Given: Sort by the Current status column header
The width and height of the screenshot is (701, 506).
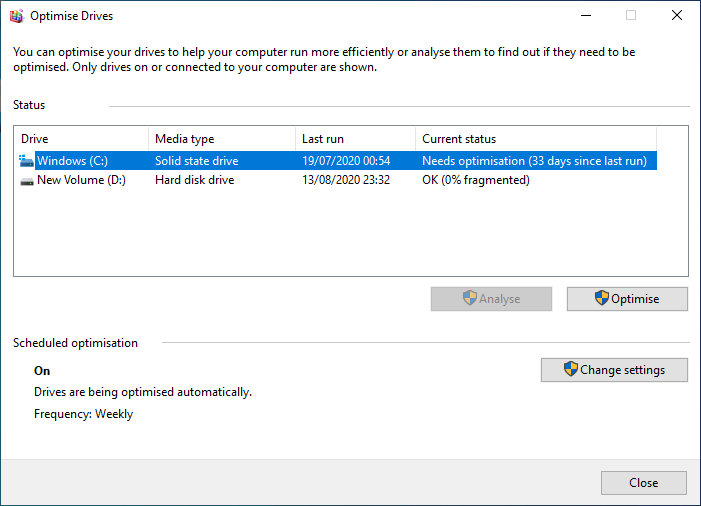Looking at the screenshot, I should point(536,139).
